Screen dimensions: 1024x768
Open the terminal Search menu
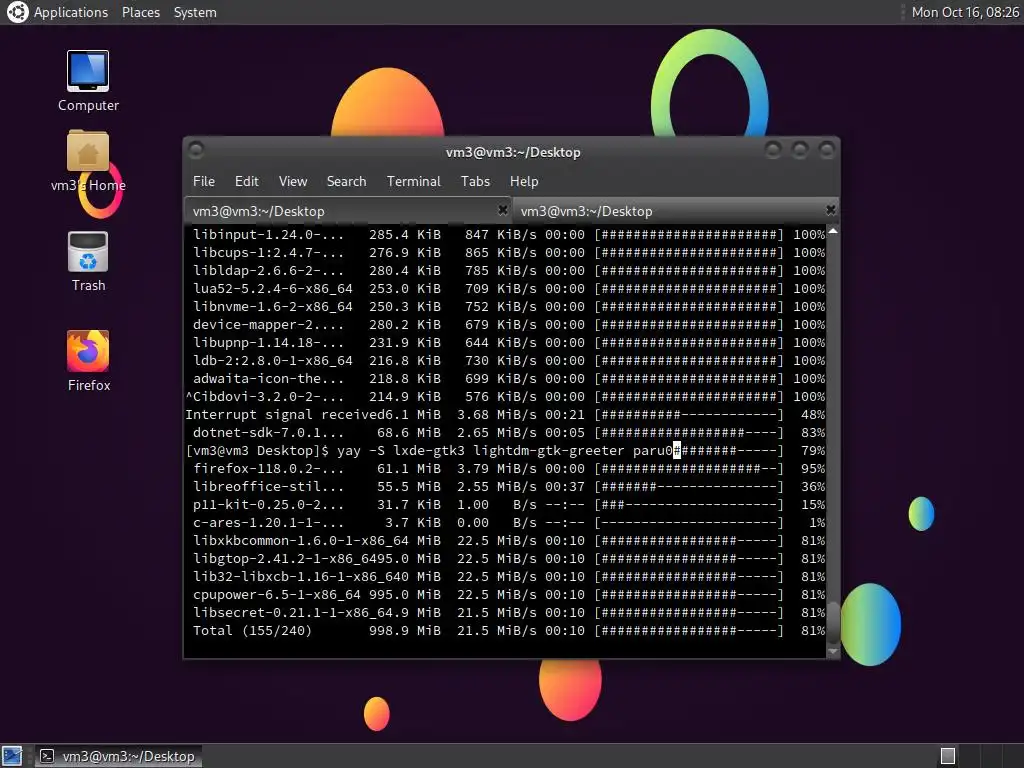[346, 182]
